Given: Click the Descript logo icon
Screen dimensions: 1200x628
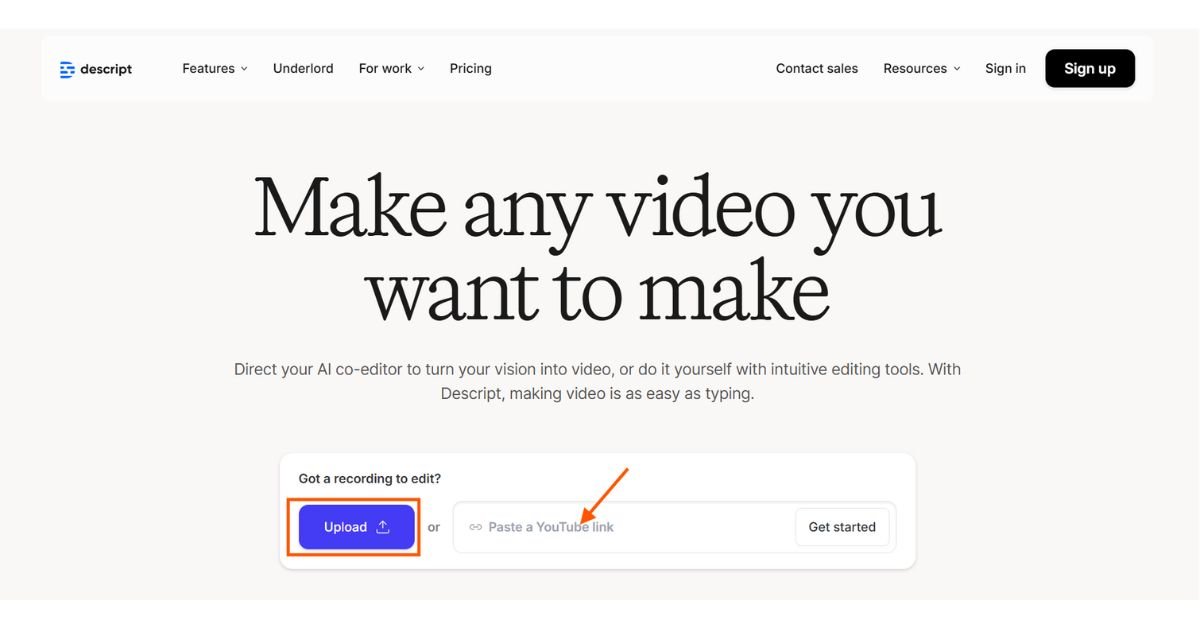Looking at the screenshot, I should point(67,69).
